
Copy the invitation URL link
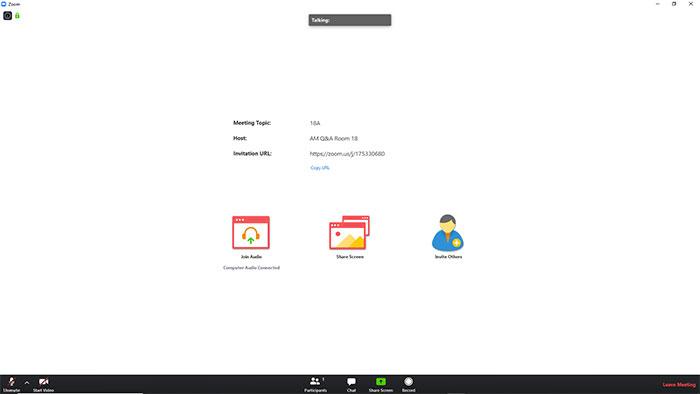coord(320,168)
